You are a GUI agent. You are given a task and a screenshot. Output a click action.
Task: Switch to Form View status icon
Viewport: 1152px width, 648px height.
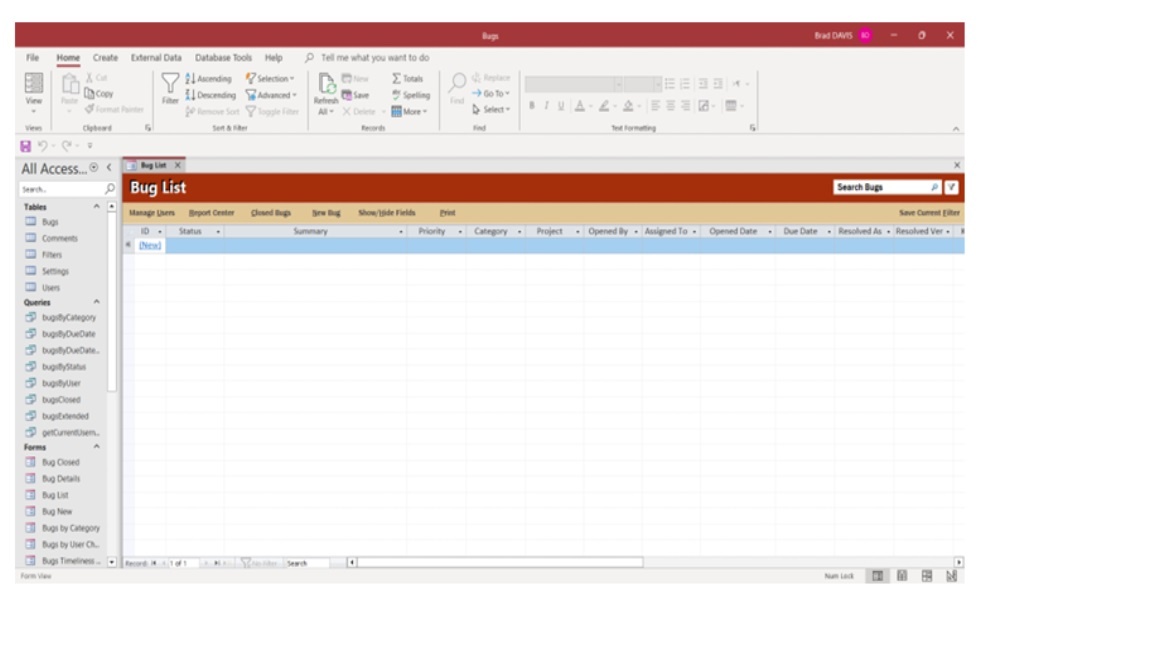pyautogui.click(x=877, y=576)
